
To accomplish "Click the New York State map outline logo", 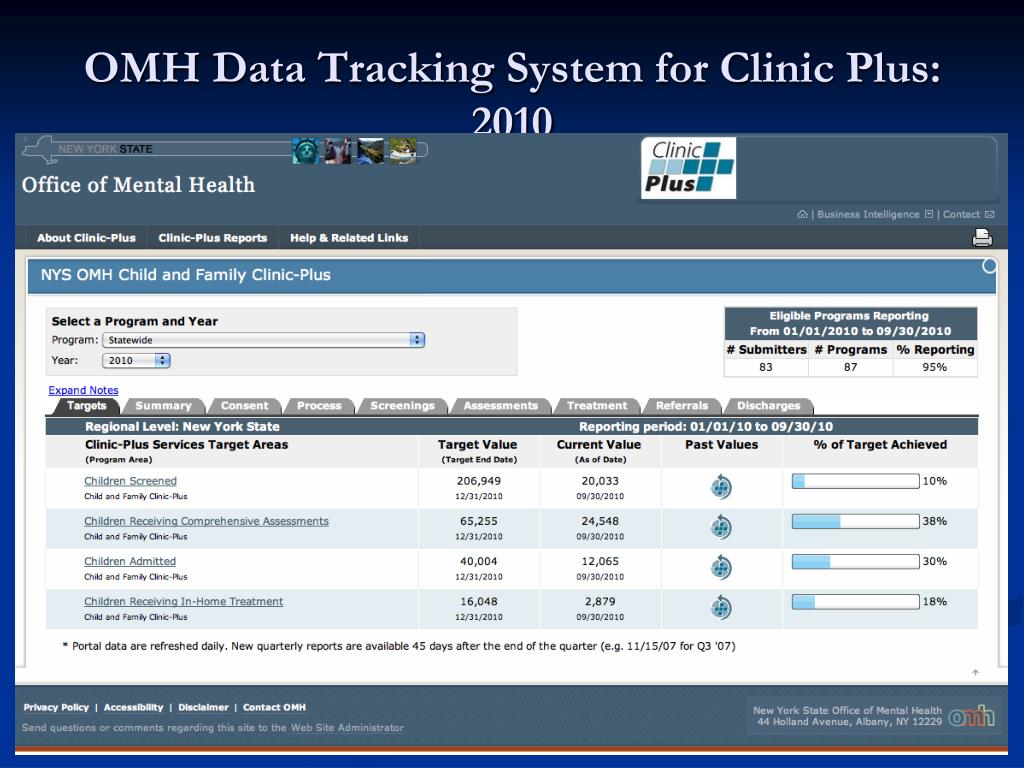I will [x=39, y=150].
